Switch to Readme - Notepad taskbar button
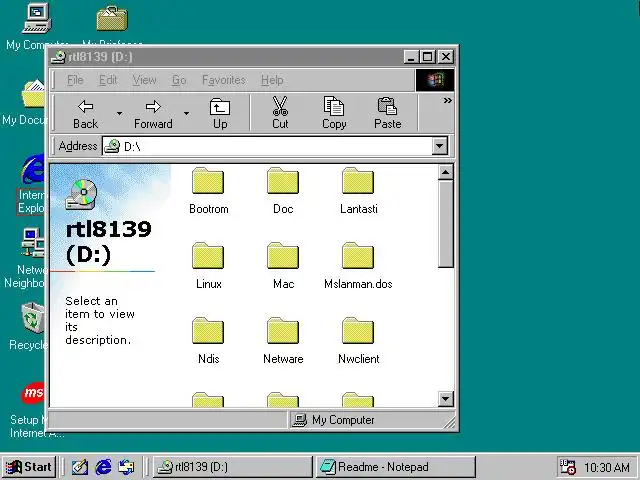 (396, 467)
